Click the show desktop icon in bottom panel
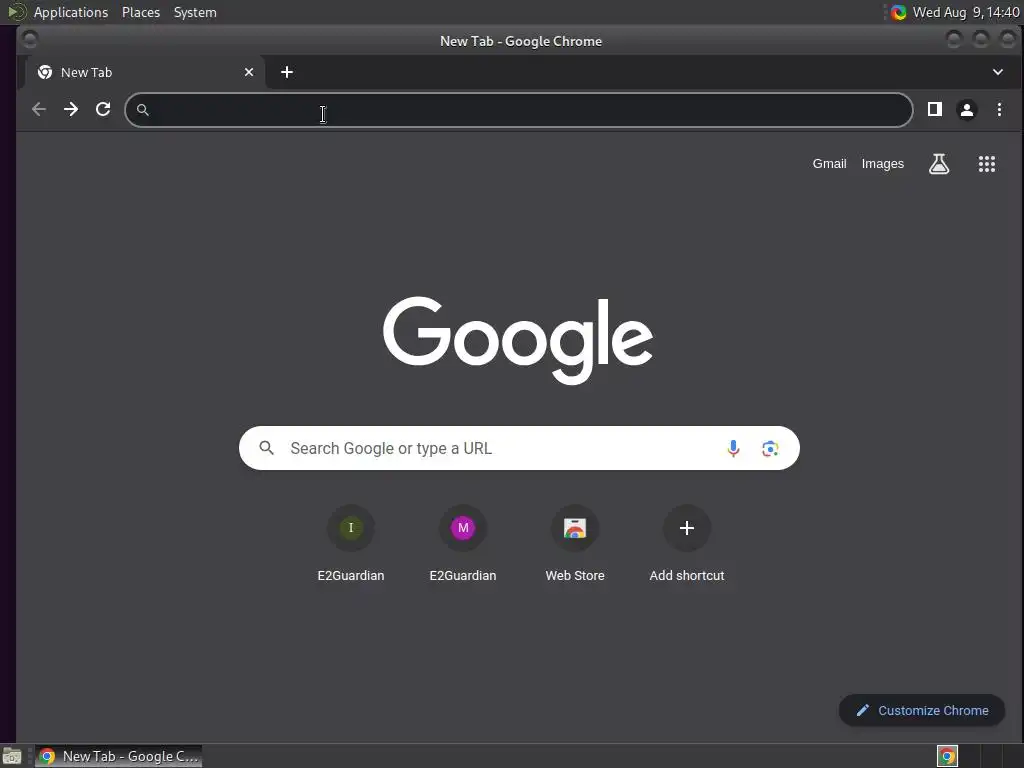 coord(12,756)
